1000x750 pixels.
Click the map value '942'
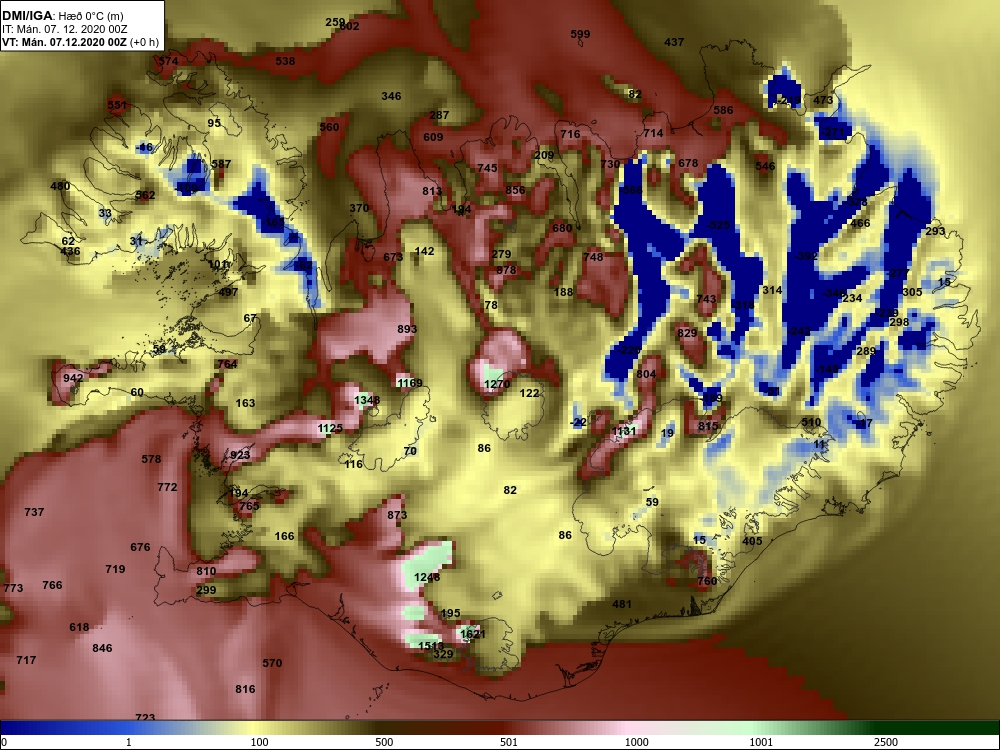(73, 378)
